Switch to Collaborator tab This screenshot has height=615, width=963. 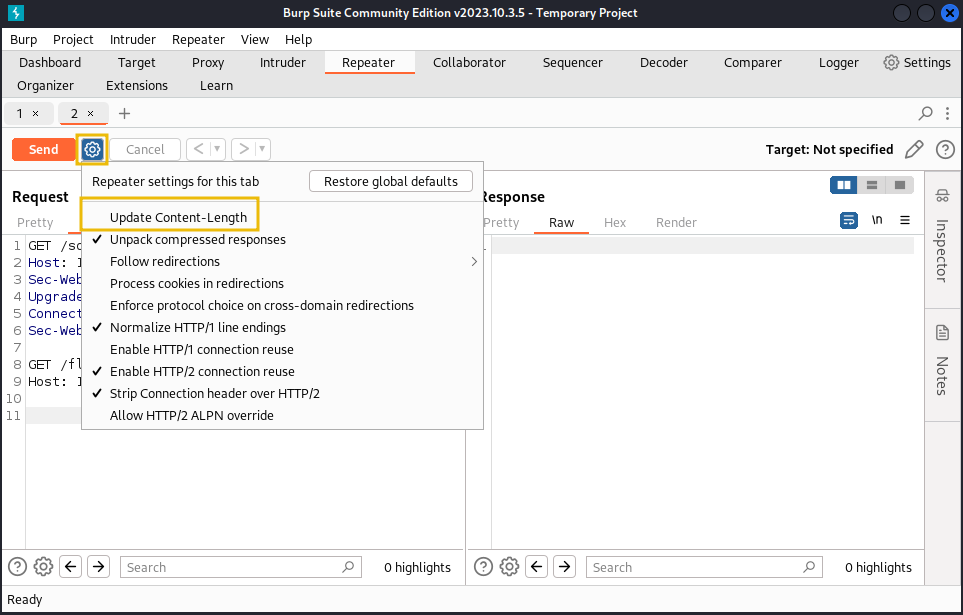pos(469,63)
